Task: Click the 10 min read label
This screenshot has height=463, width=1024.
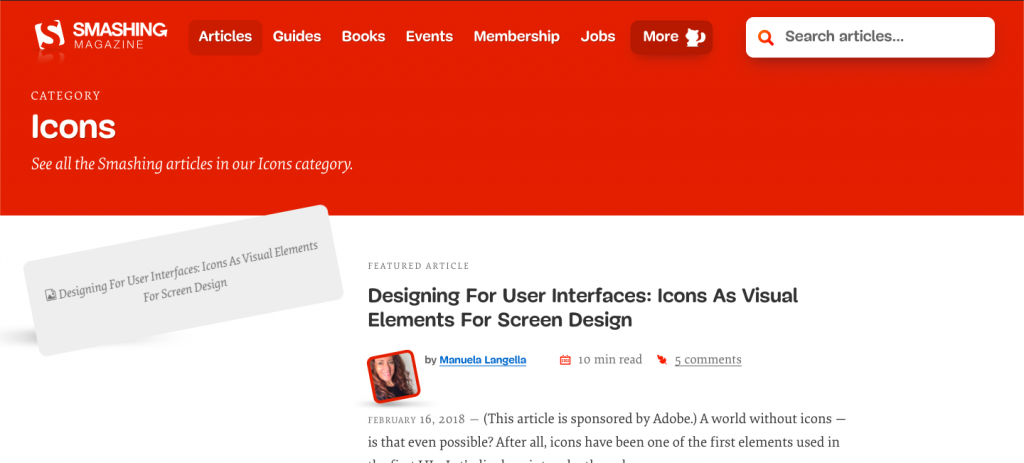Action: coord(610,360)
